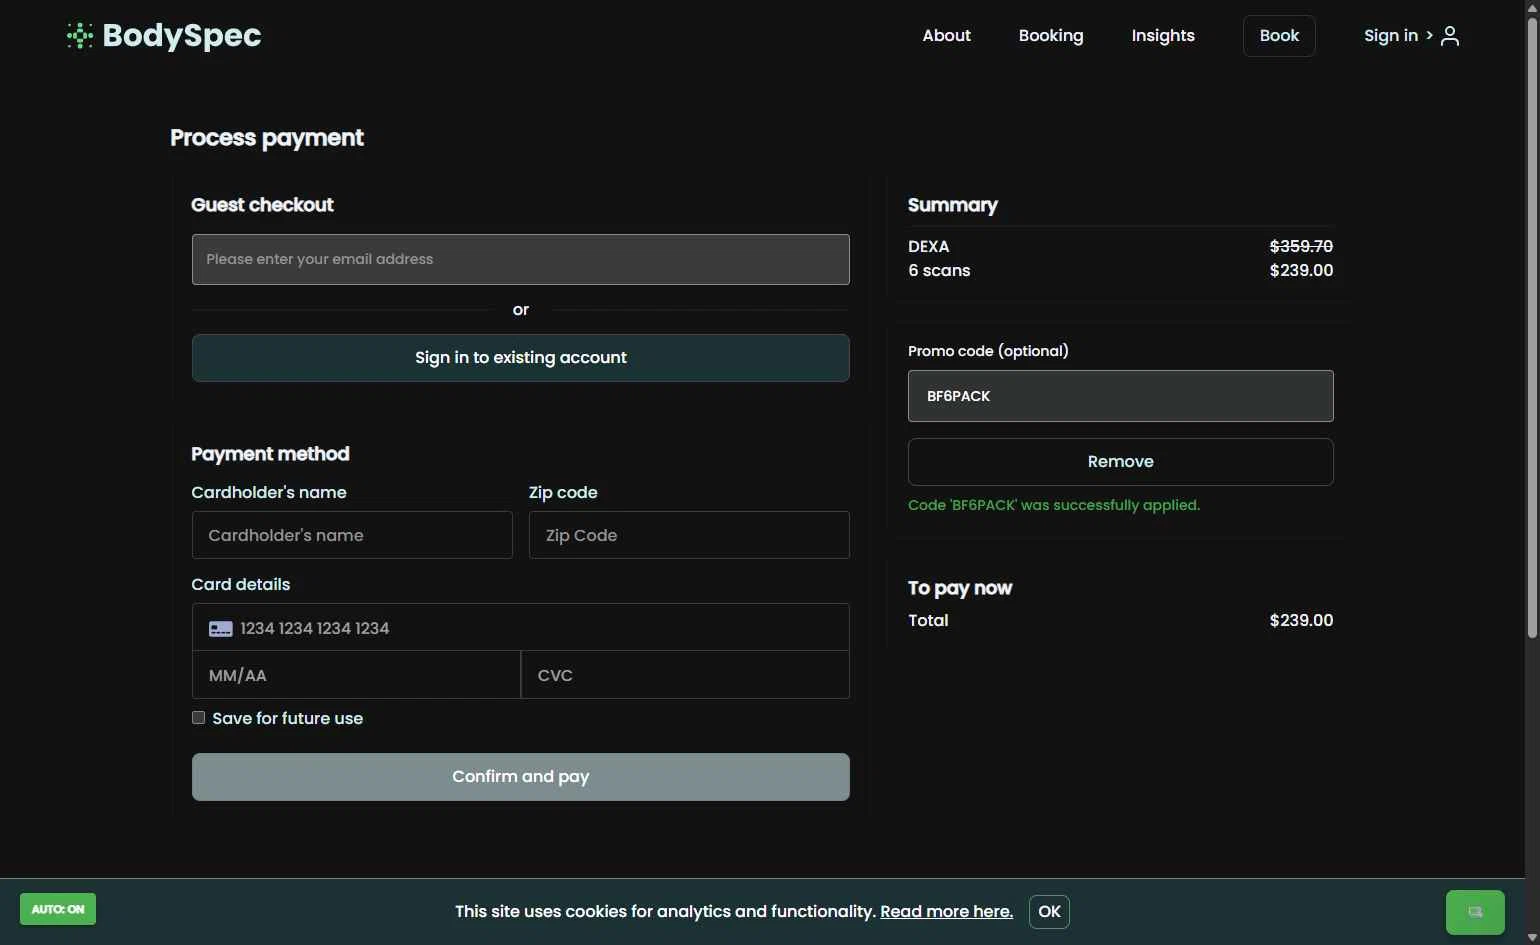Open the Read more here link
This screenshot has width=1540, height=945.
[x=946, y=912]
